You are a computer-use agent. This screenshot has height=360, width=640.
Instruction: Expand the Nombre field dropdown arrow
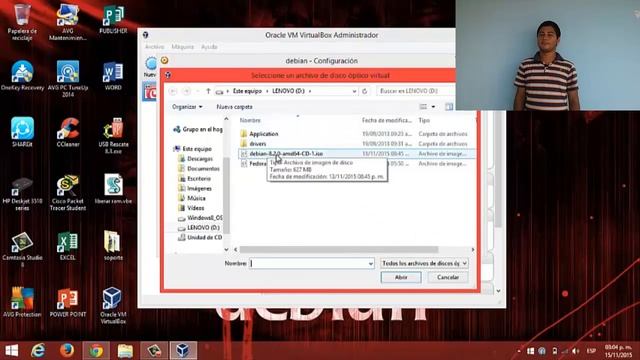coord(371,264)
